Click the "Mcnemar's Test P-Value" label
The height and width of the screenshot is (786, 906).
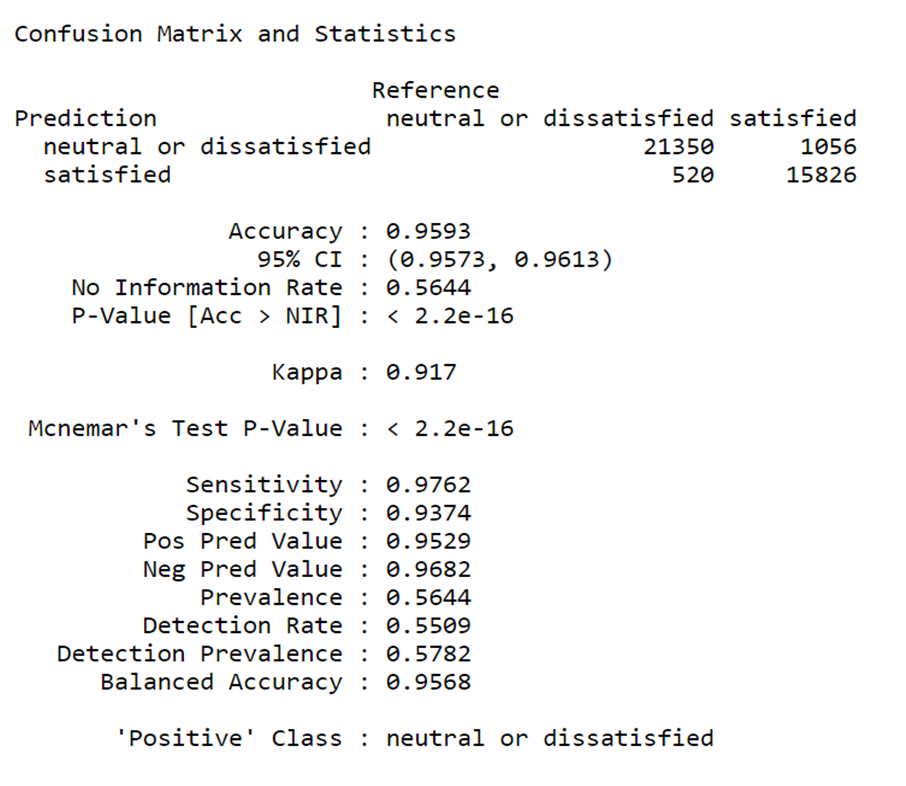pos(185,429)
